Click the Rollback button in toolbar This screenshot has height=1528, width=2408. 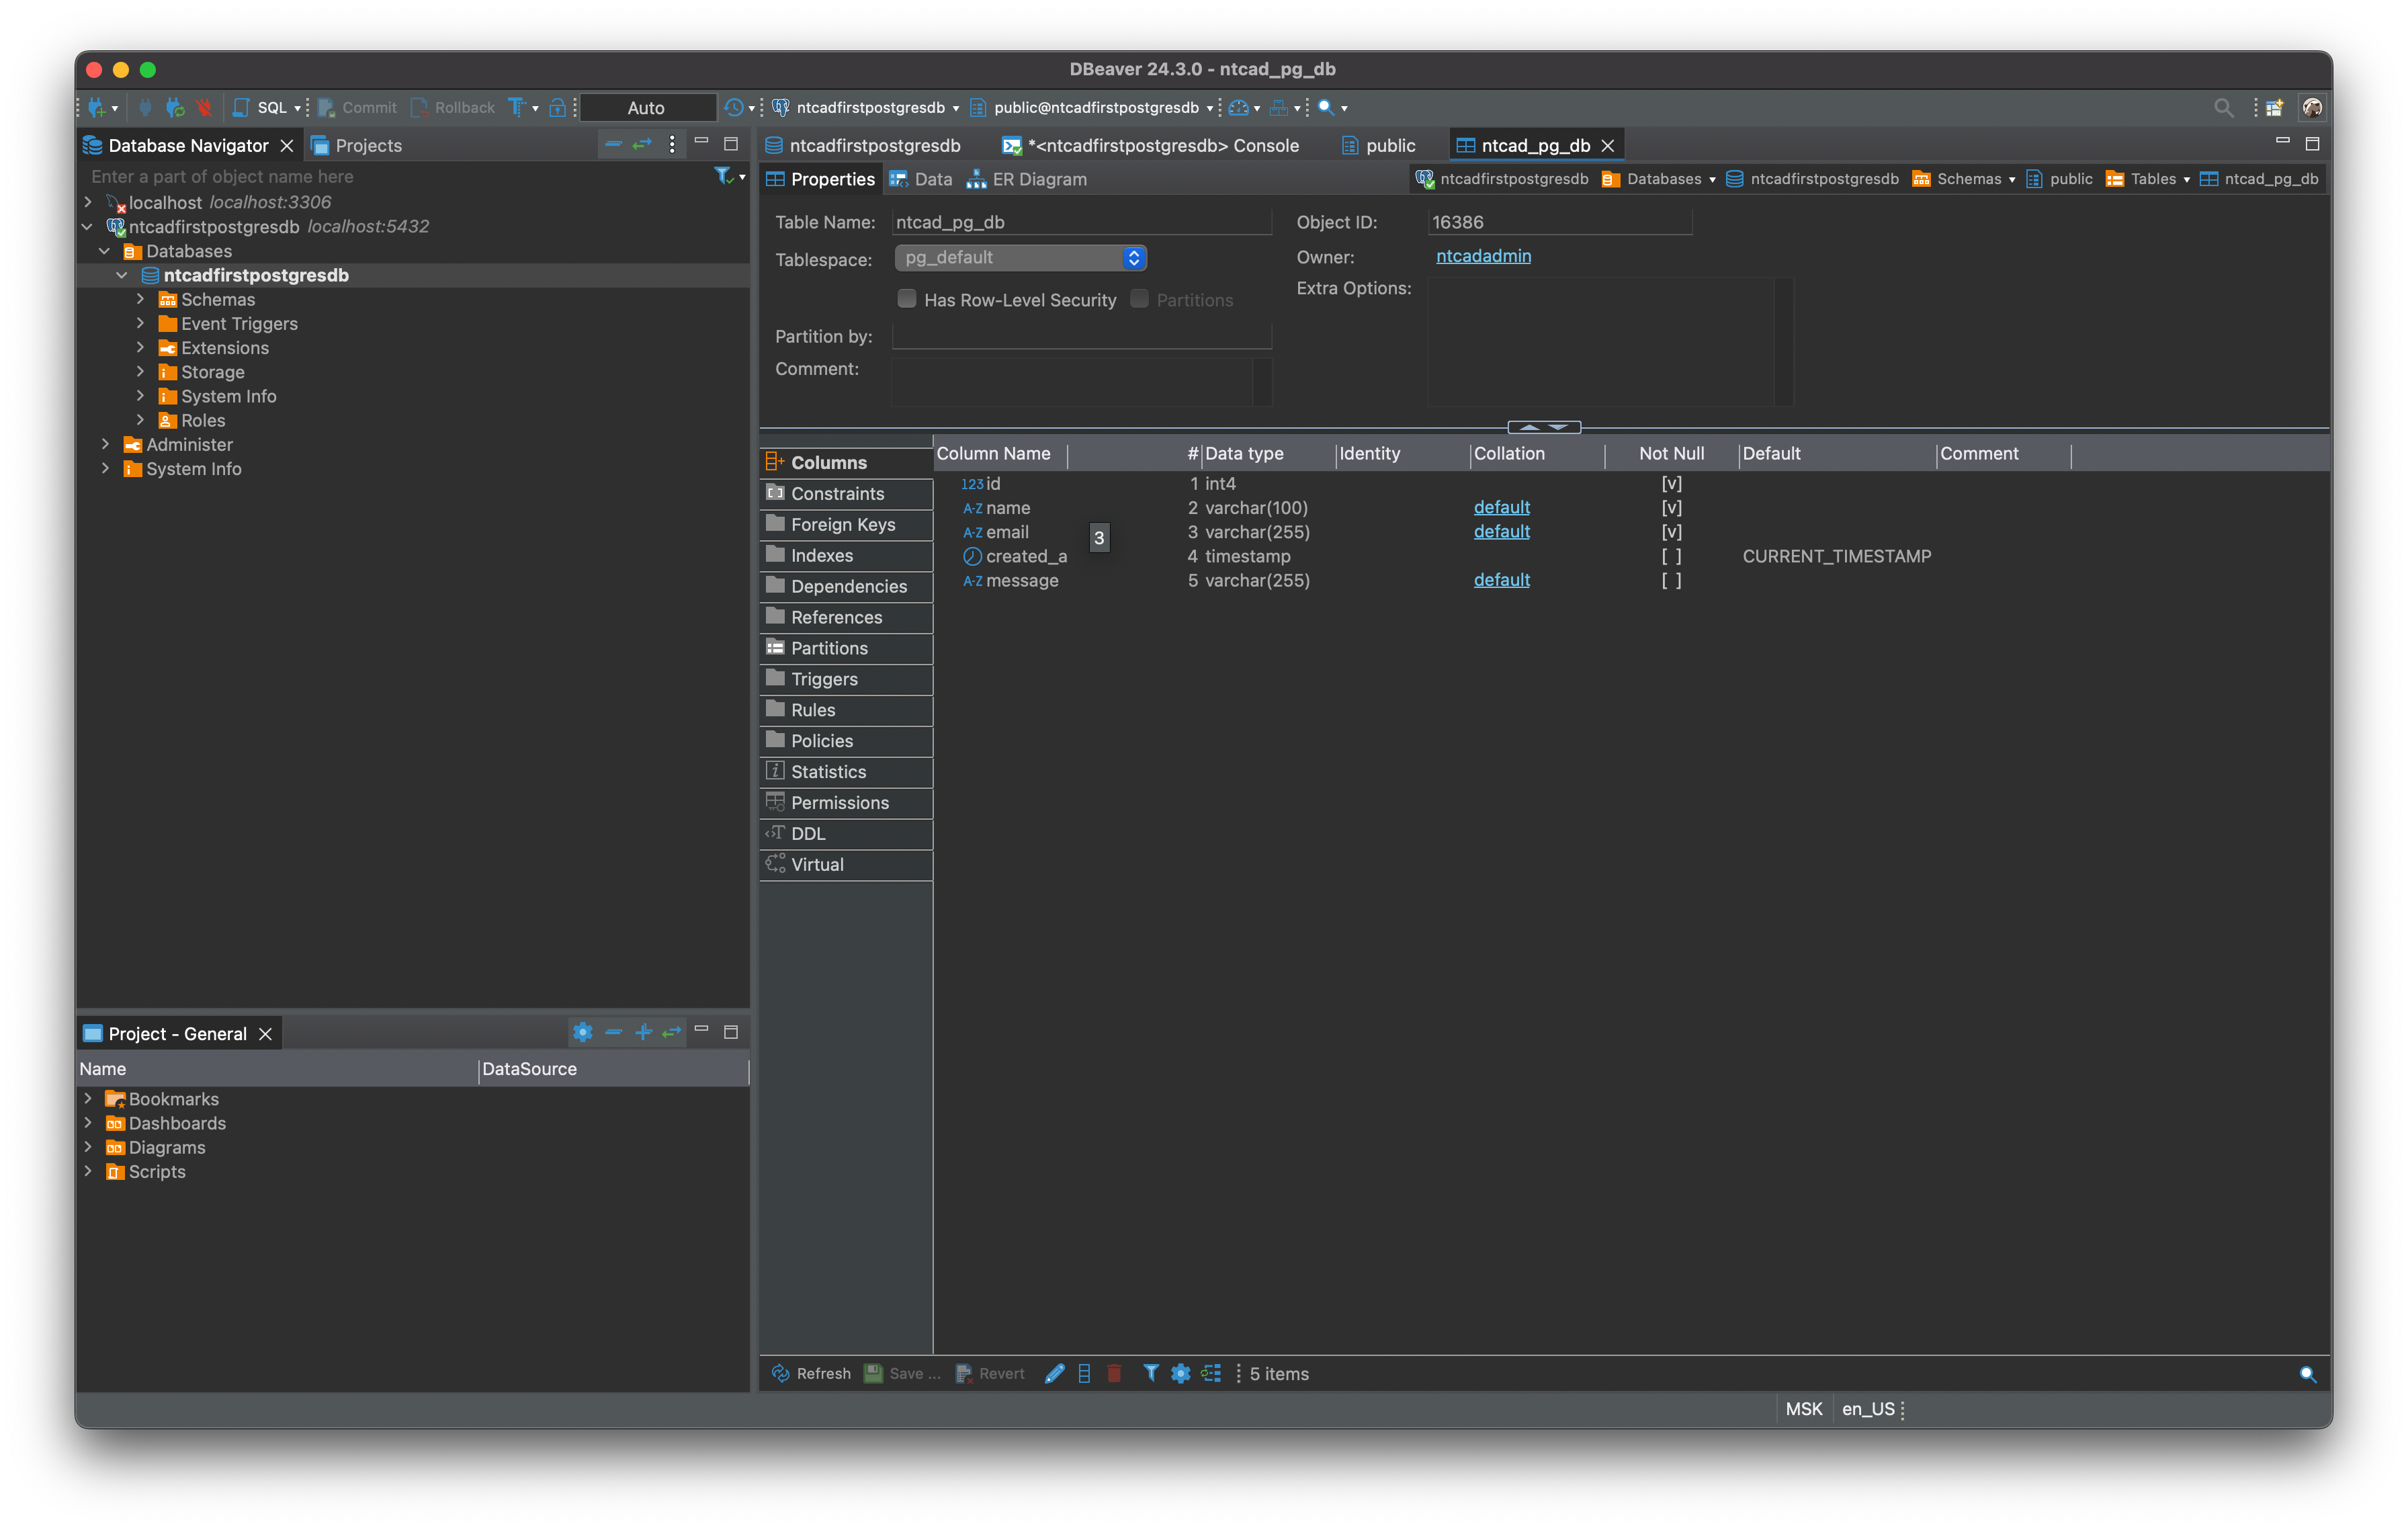click(453, 107)
